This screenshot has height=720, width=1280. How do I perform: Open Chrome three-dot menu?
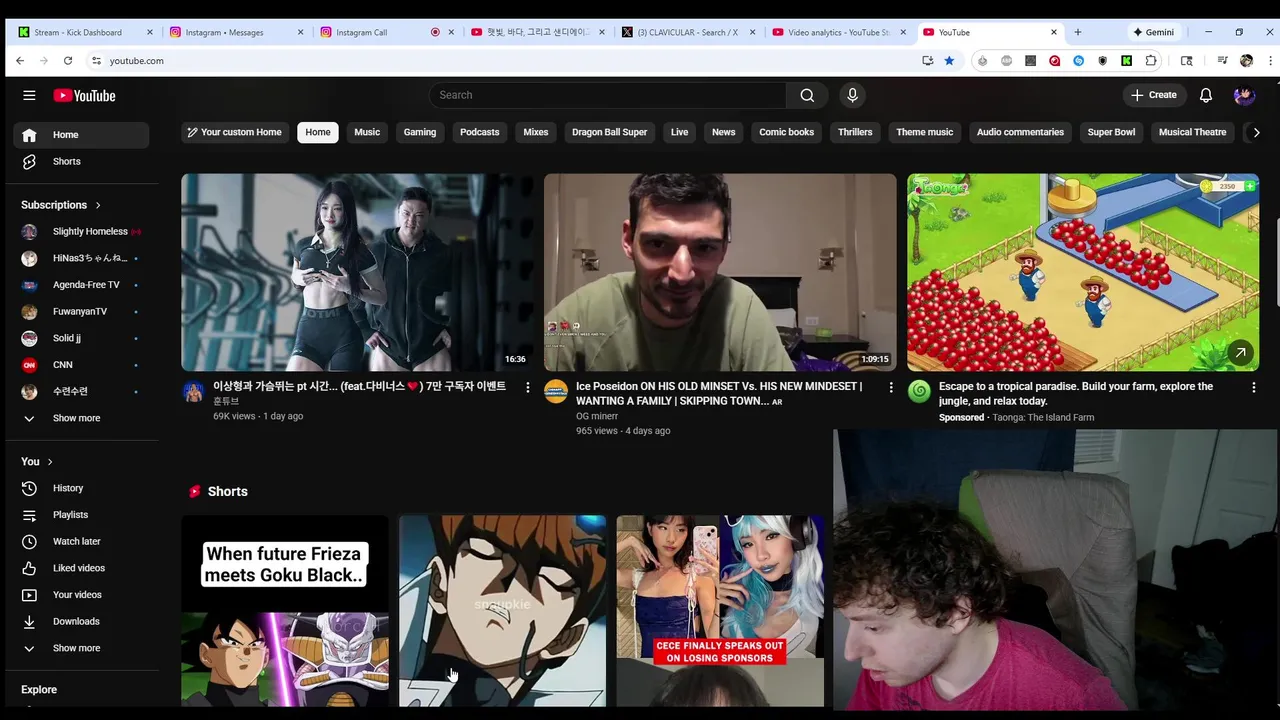[1270, 61]
